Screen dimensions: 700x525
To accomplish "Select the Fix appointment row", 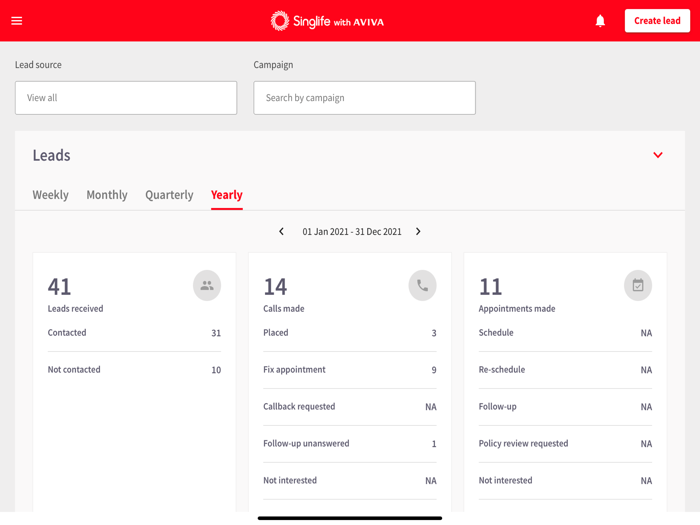I will pyautogui.click(x=350, y=370).
